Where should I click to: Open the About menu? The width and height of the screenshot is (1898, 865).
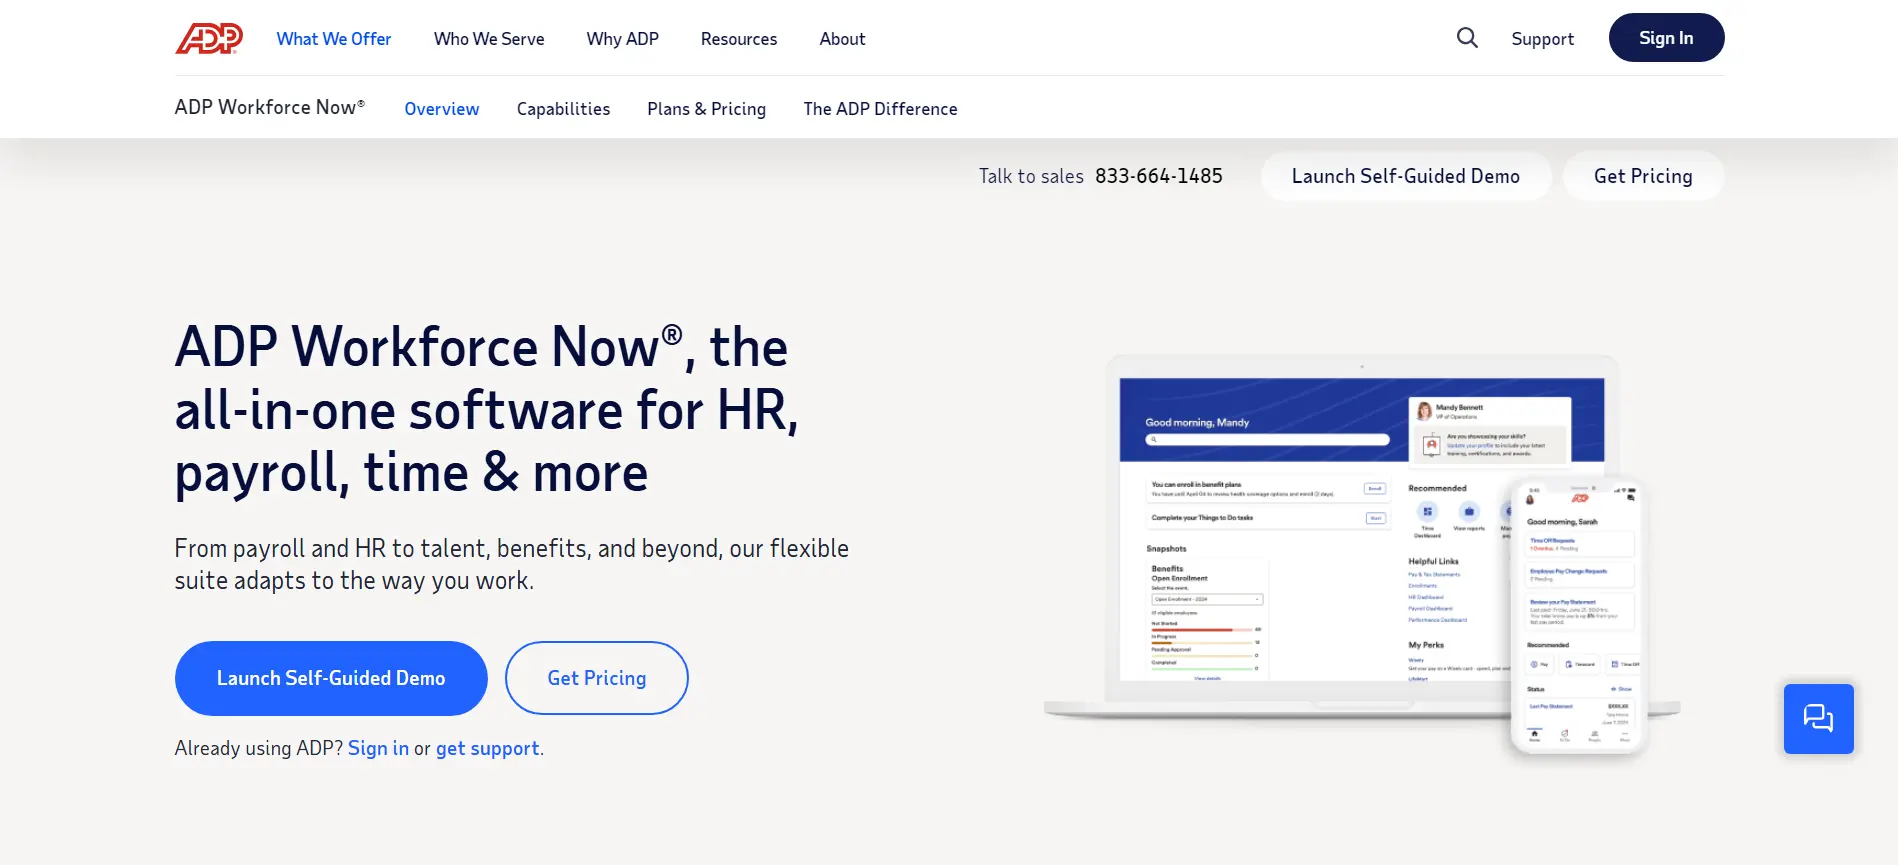coord(842,39)
